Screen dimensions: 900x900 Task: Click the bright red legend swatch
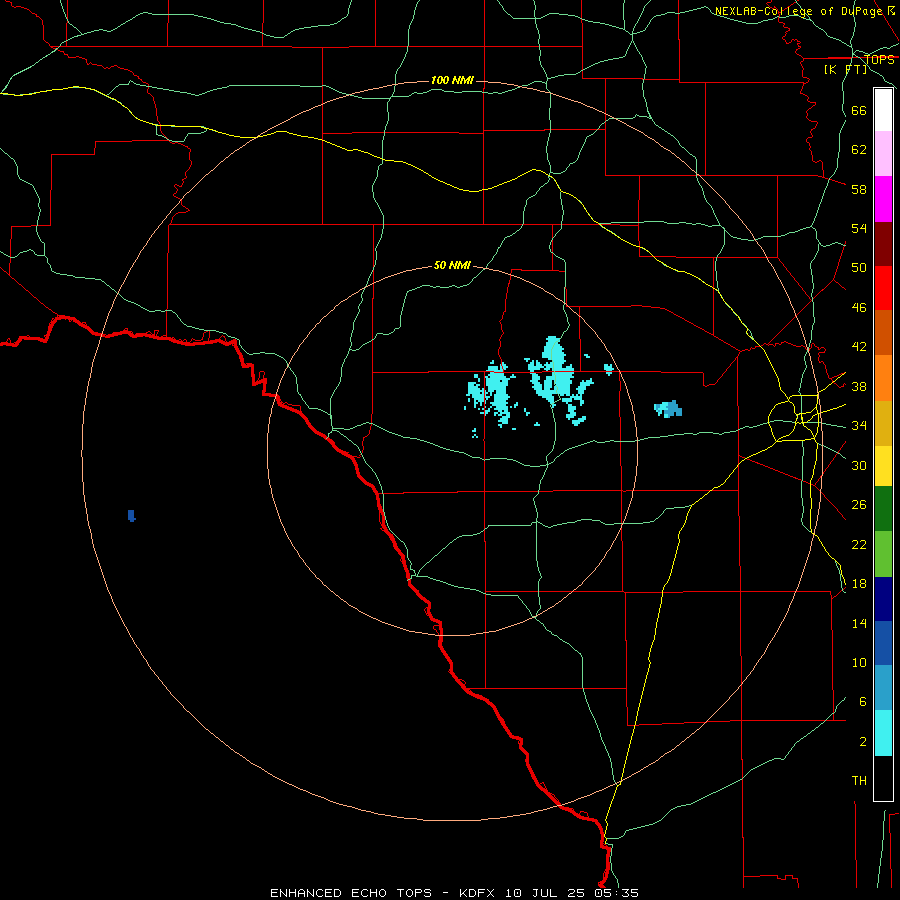(883, 288)
